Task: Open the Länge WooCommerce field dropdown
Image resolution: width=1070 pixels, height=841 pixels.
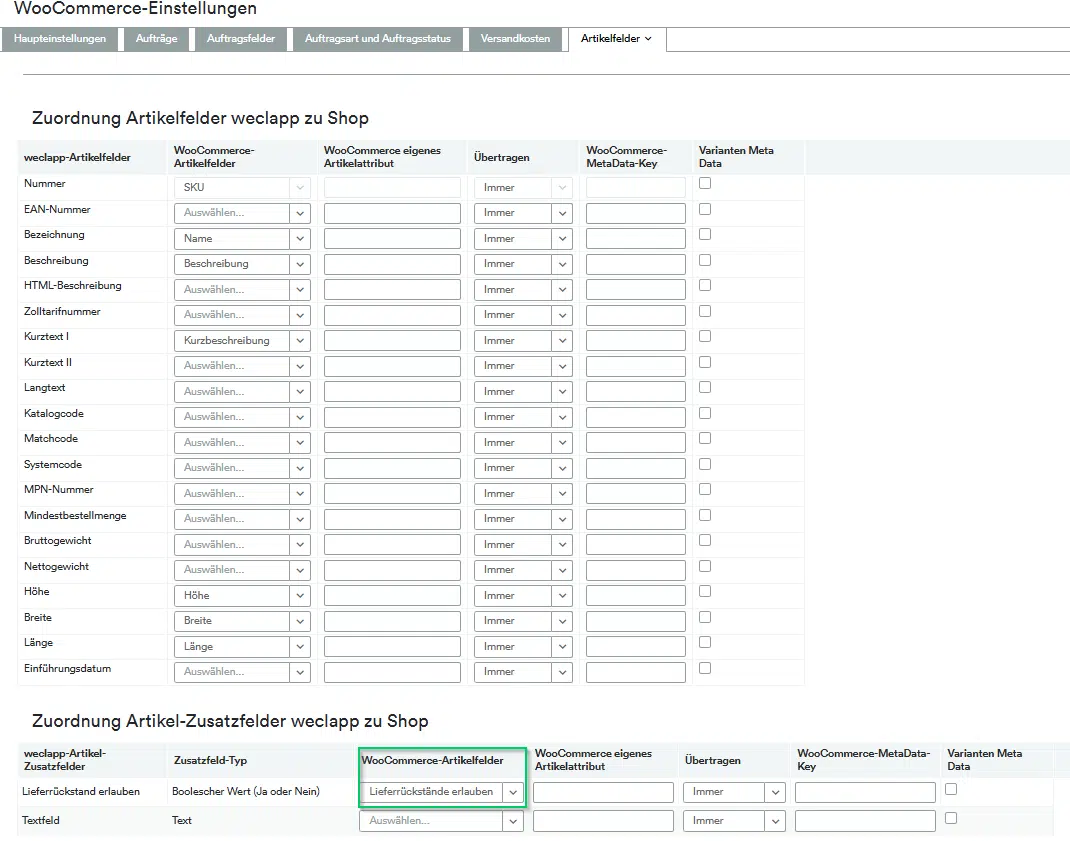Action: point(242,647)
